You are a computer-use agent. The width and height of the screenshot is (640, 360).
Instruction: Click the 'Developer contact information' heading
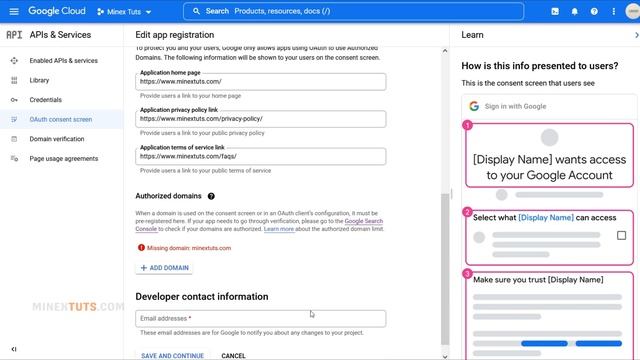pos(202,297)
